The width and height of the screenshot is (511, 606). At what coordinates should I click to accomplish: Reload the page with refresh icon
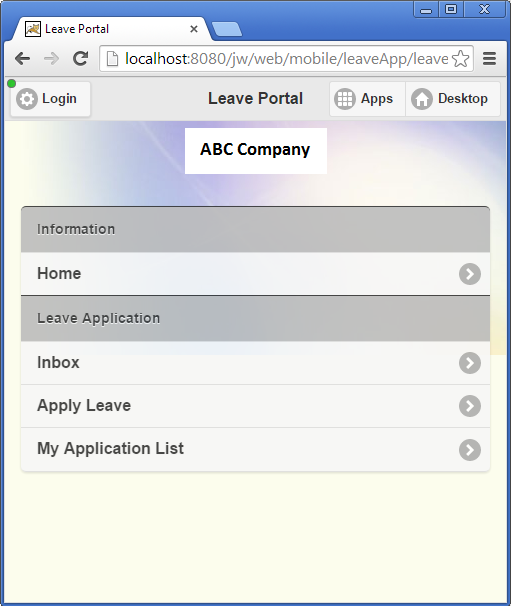coord(80,59)
